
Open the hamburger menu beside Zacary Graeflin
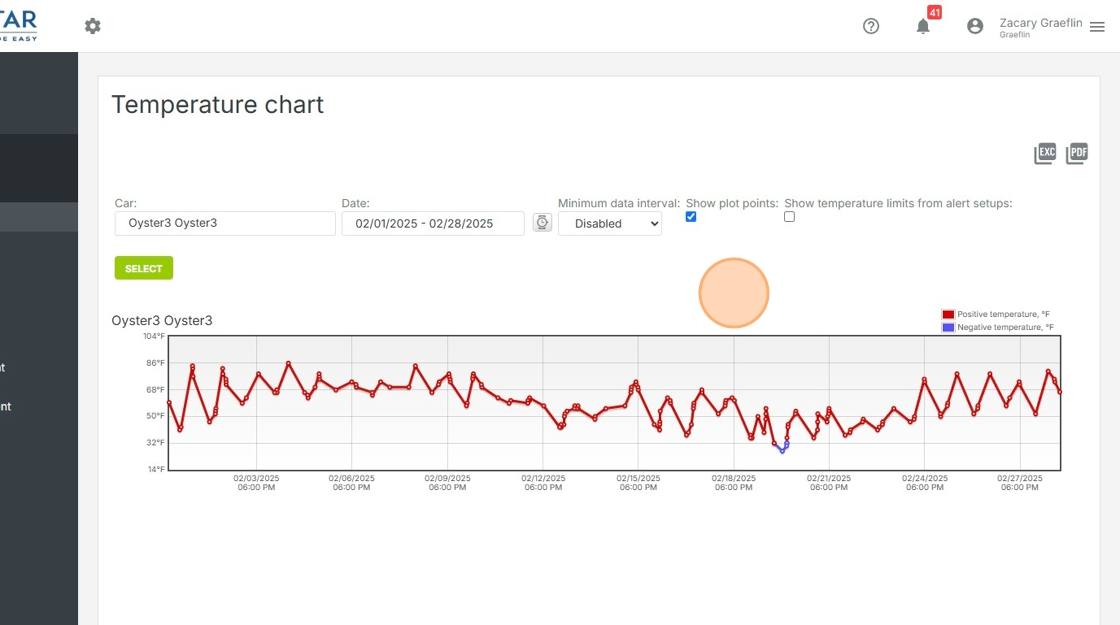pos(1098,26)
